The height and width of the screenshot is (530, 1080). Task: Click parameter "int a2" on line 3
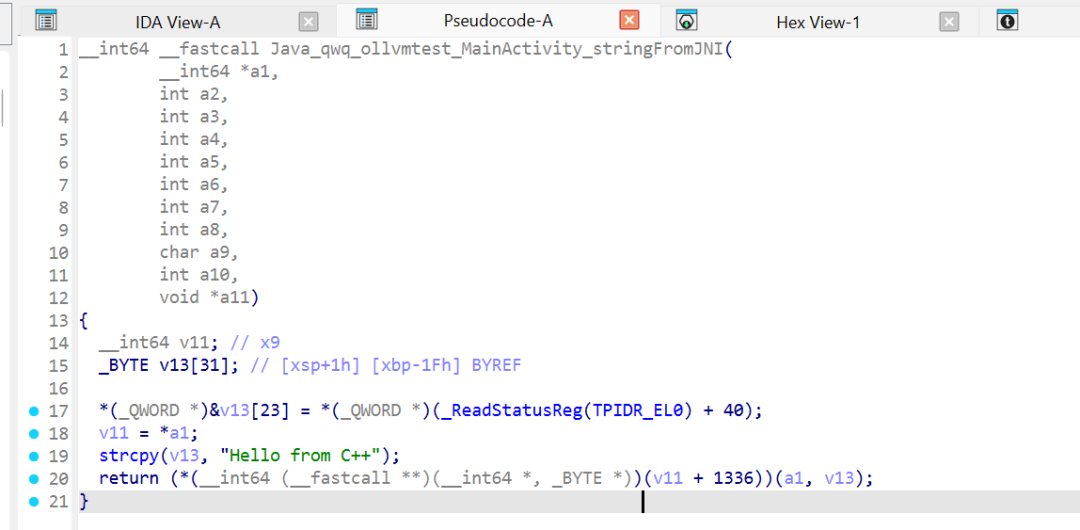(190, 94)
